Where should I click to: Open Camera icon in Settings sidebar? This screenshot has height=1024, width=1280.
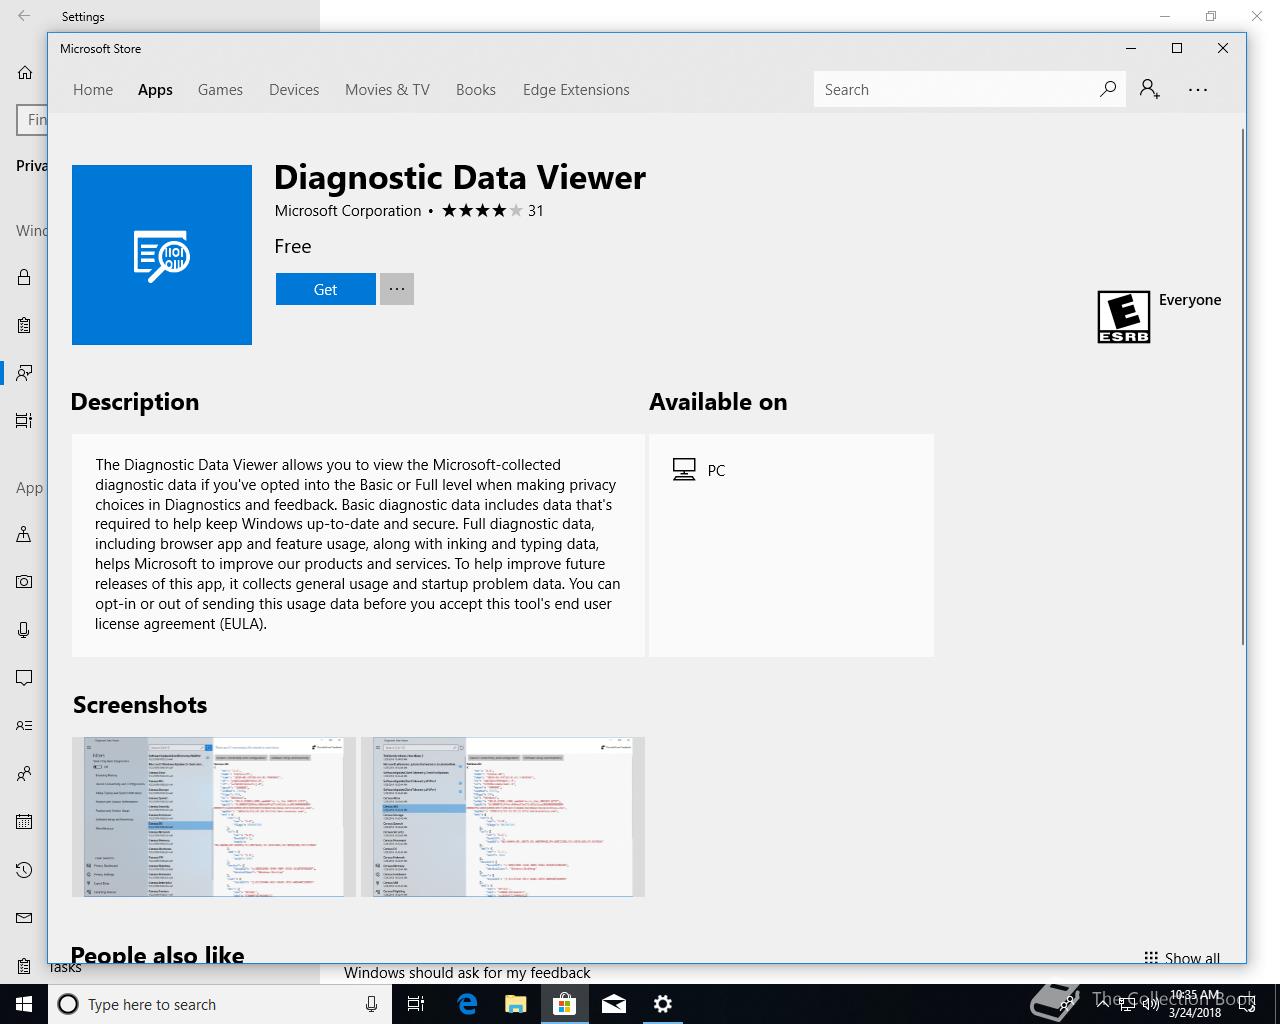(x=24, y=582)
